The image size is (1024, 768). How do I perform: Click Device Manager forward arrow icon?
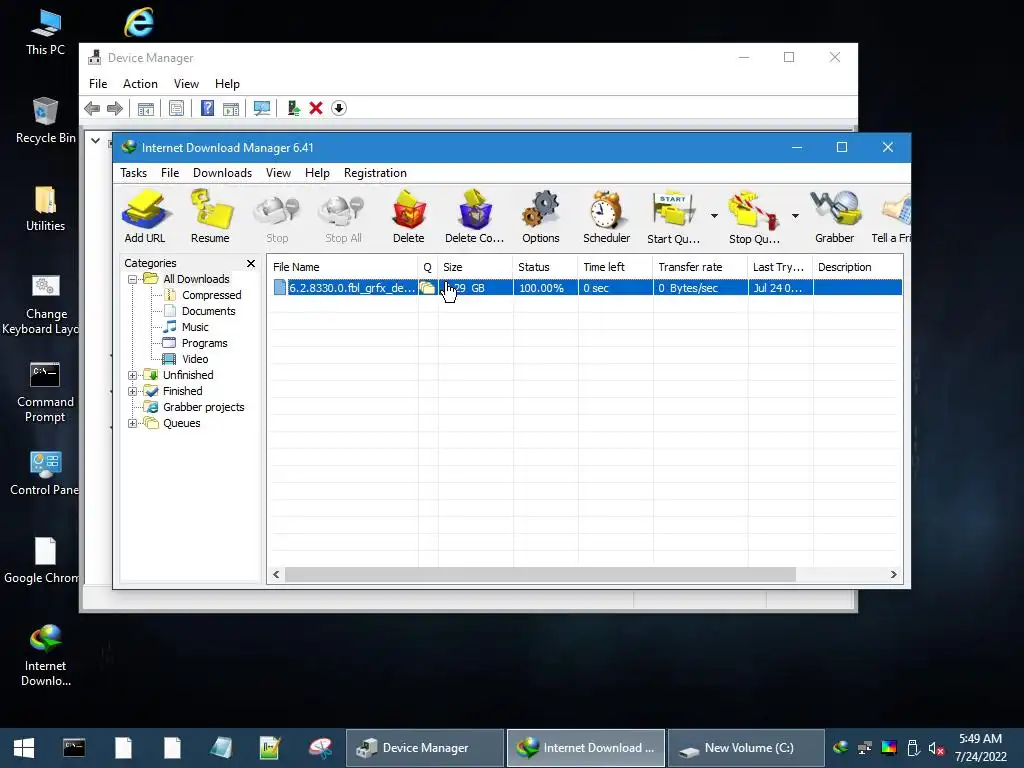coord(115,108)
